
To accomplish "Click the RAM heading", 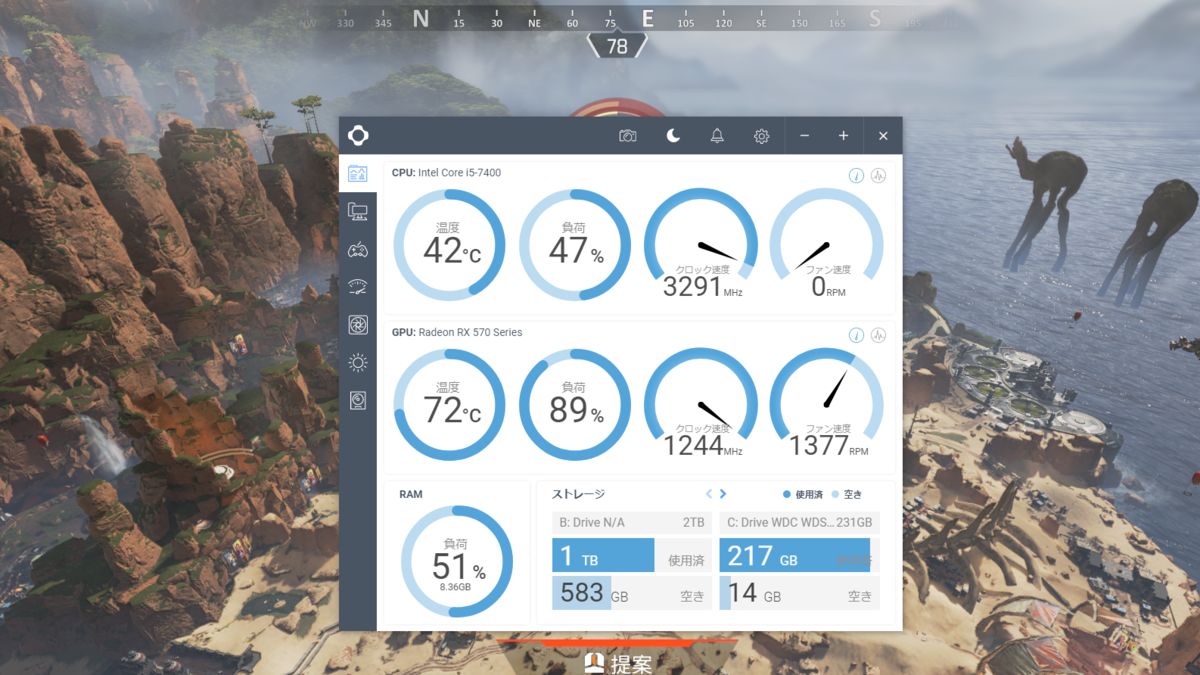I will click(x=411, y=494).
